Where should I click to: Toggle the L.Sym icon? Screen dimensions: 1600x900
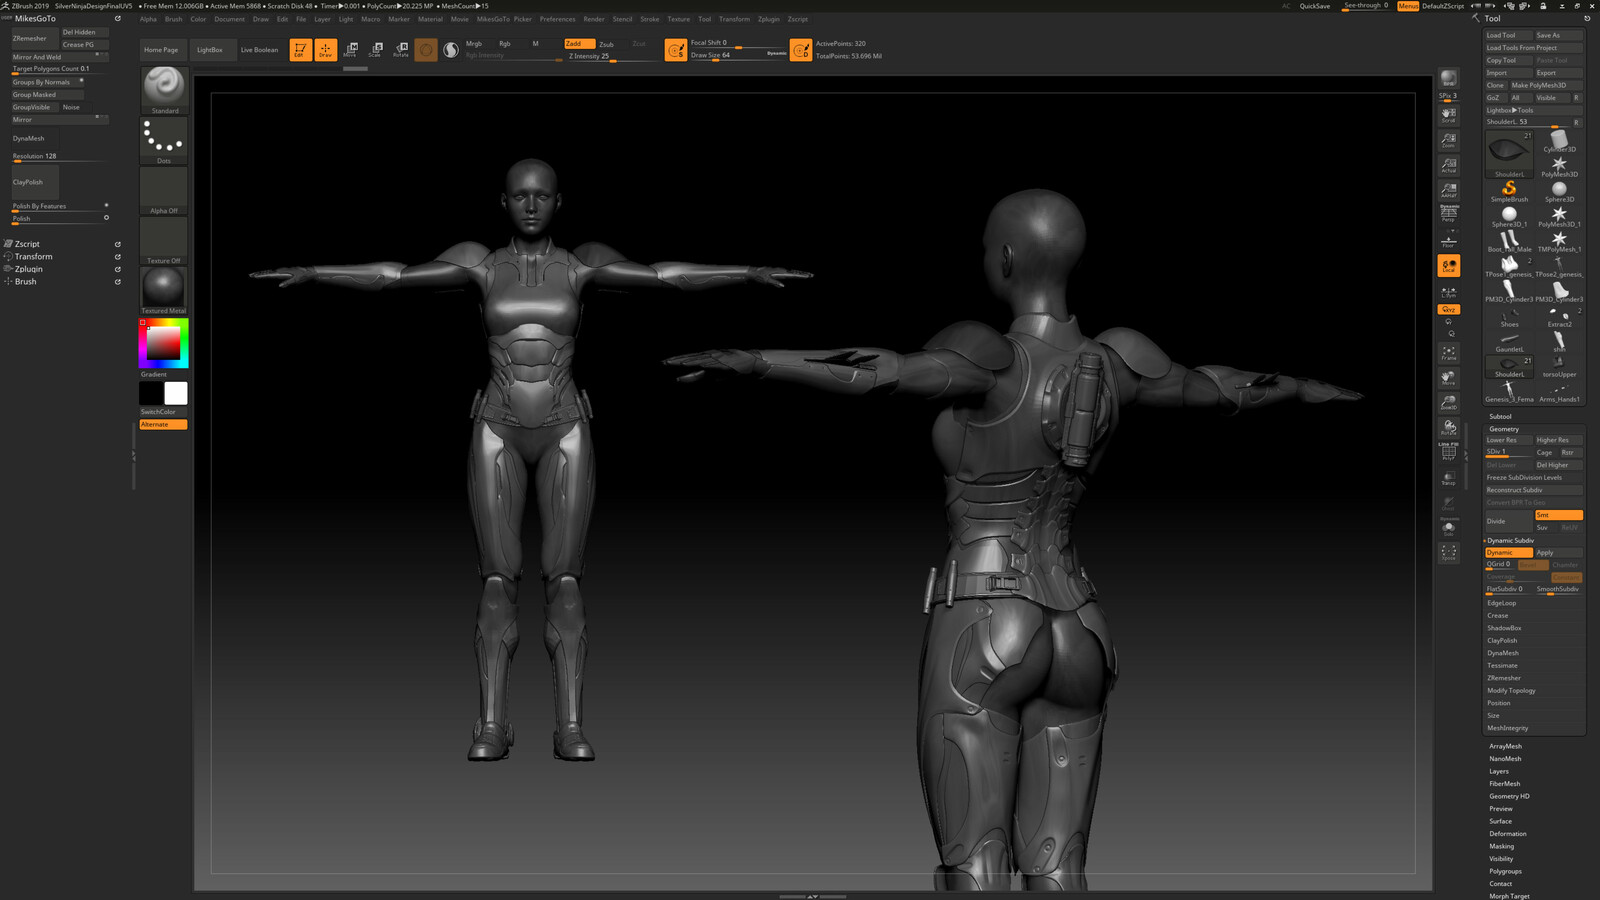(1449, 293)
